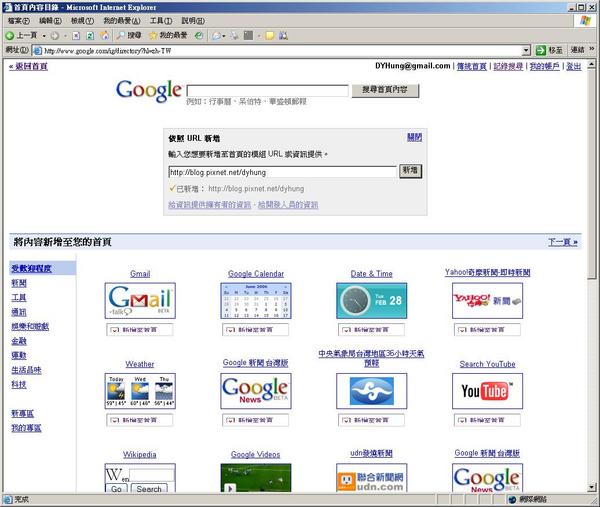This screenshot has width=600, height=507.
Task: Open the 檢視(V) View menu
Action: point(82,21)
